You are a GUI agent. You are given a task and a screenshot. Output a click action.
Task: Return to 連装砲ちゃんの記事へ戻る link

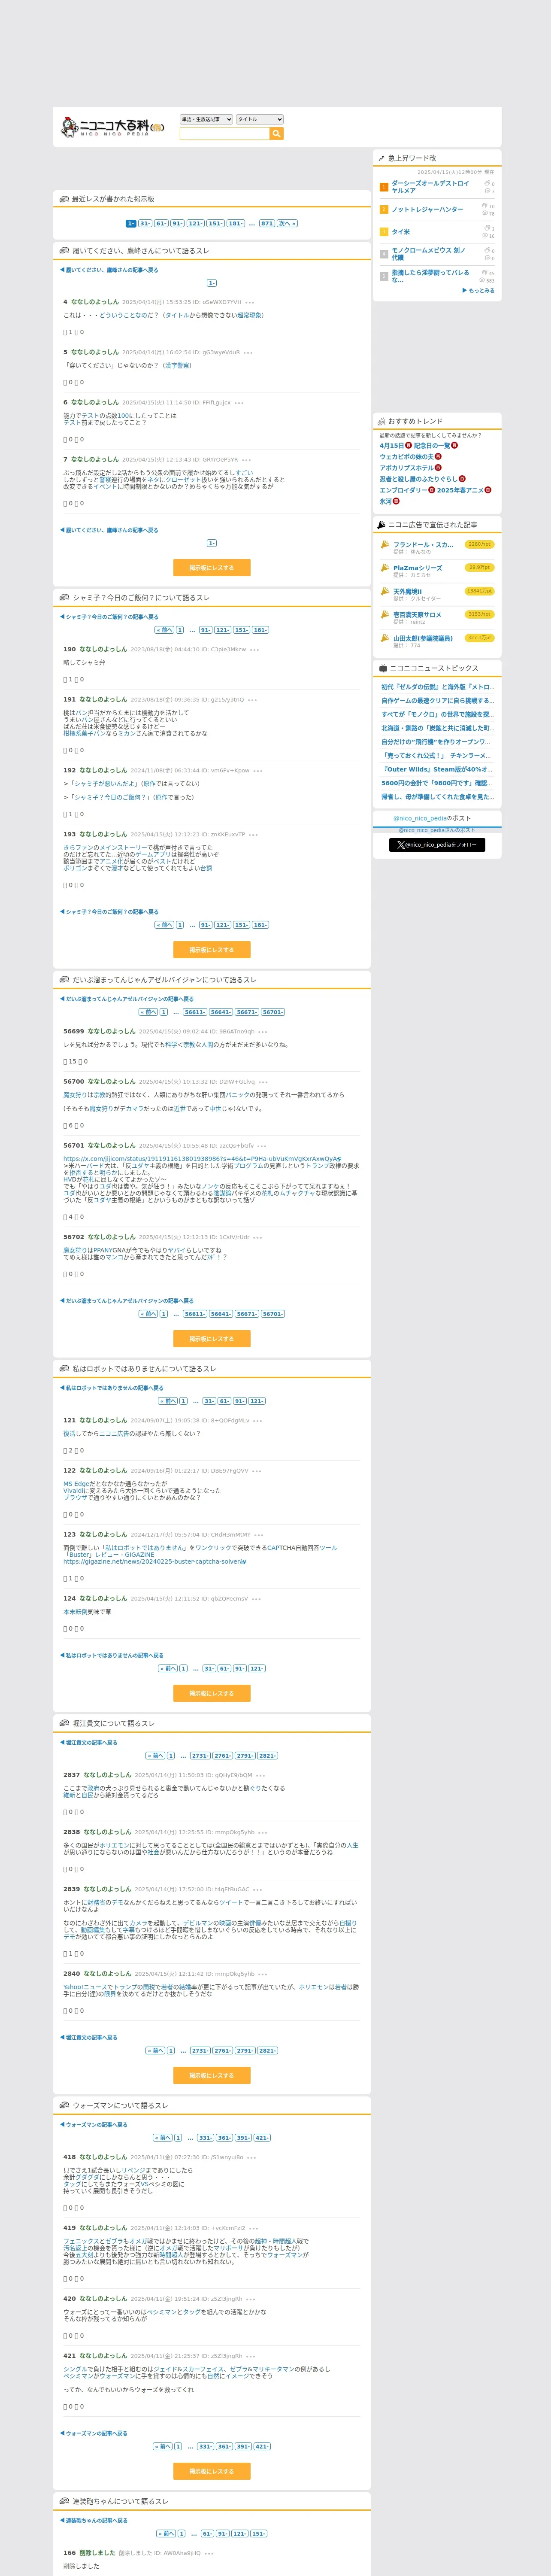click(x=94, y=2521)
